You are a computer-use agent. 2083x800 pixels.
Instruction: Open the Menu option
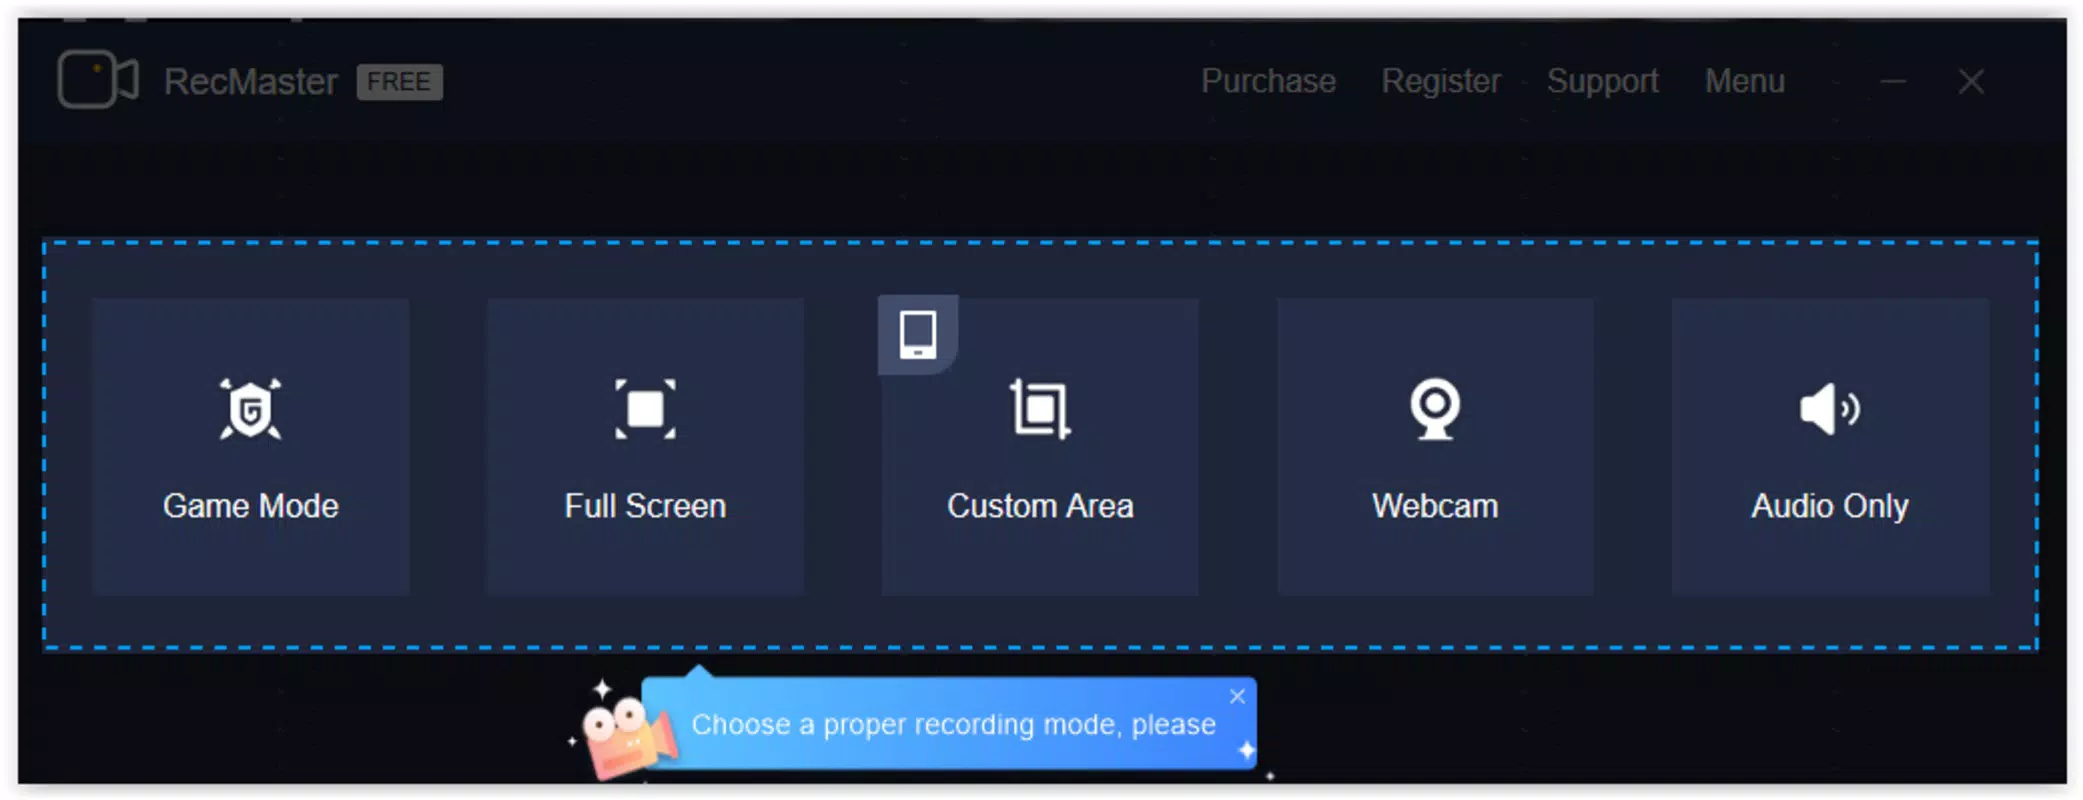[x=1745, y=81]
